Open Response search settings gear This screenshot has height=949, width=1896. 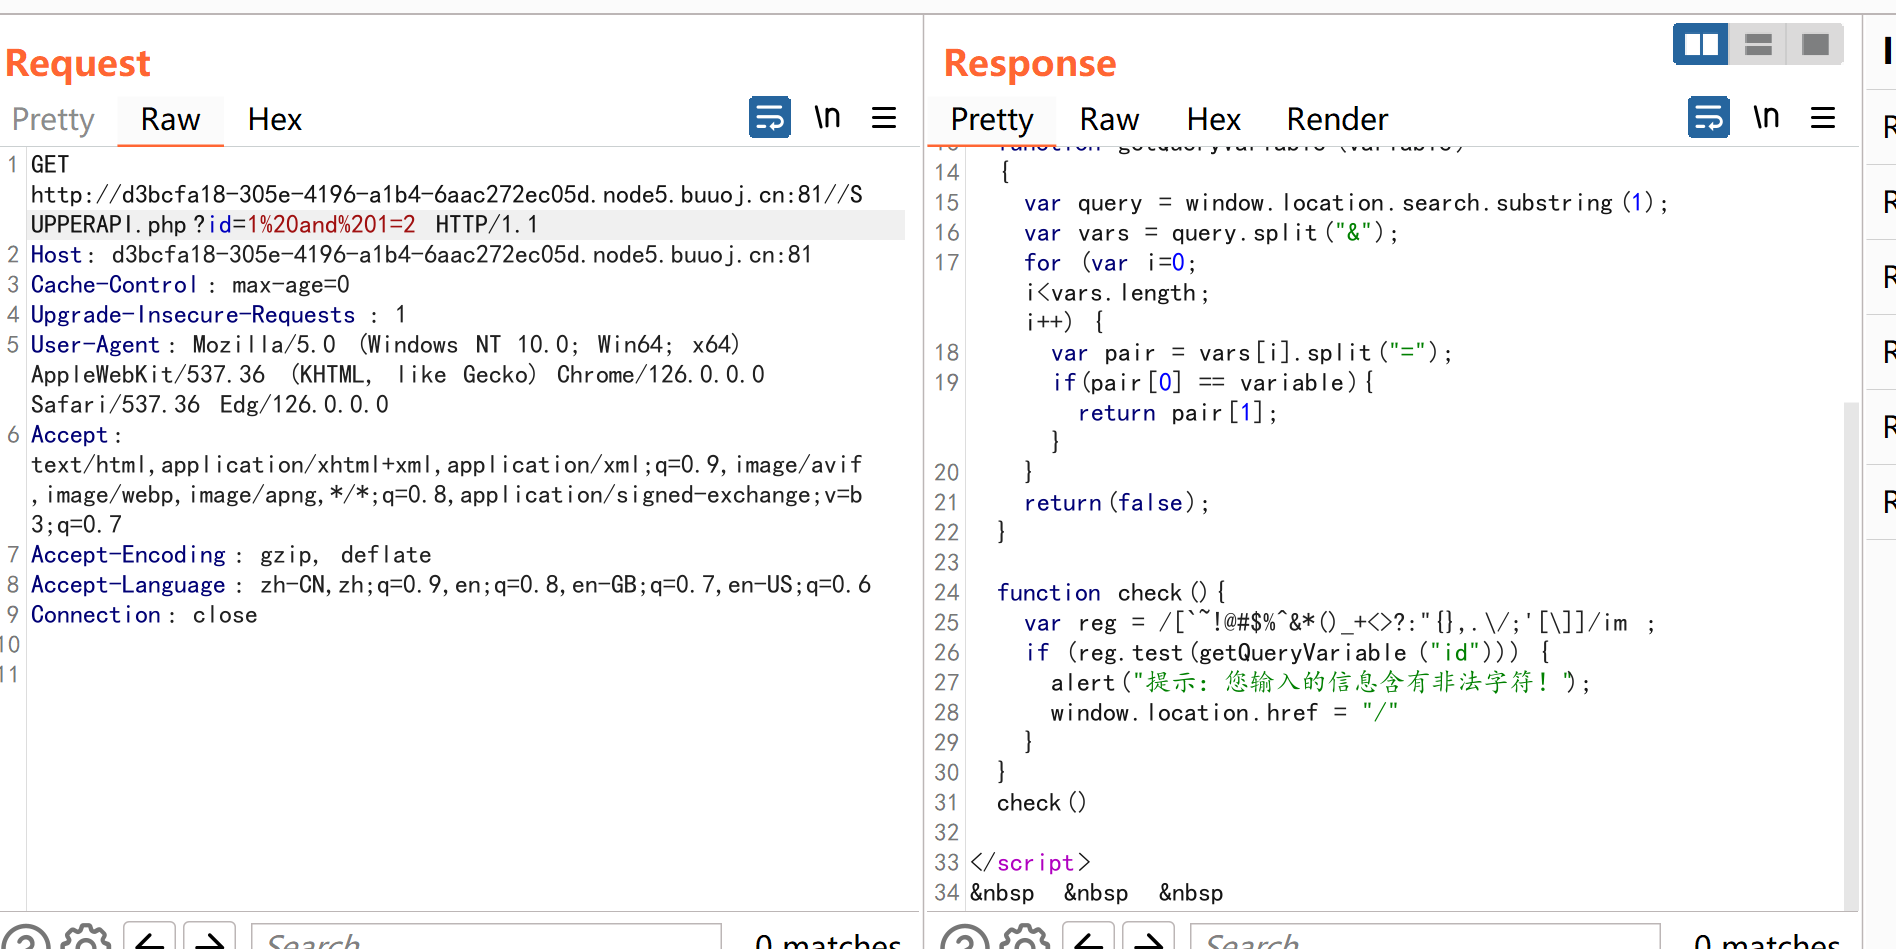(1025, 939)
